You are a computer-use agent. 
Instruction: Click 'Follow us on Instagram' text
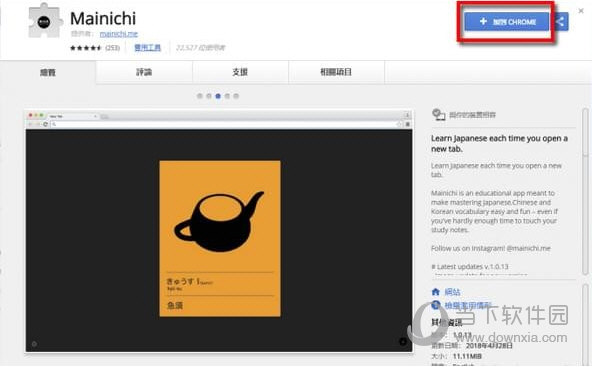pyautogui.click(x=491, y=248)
